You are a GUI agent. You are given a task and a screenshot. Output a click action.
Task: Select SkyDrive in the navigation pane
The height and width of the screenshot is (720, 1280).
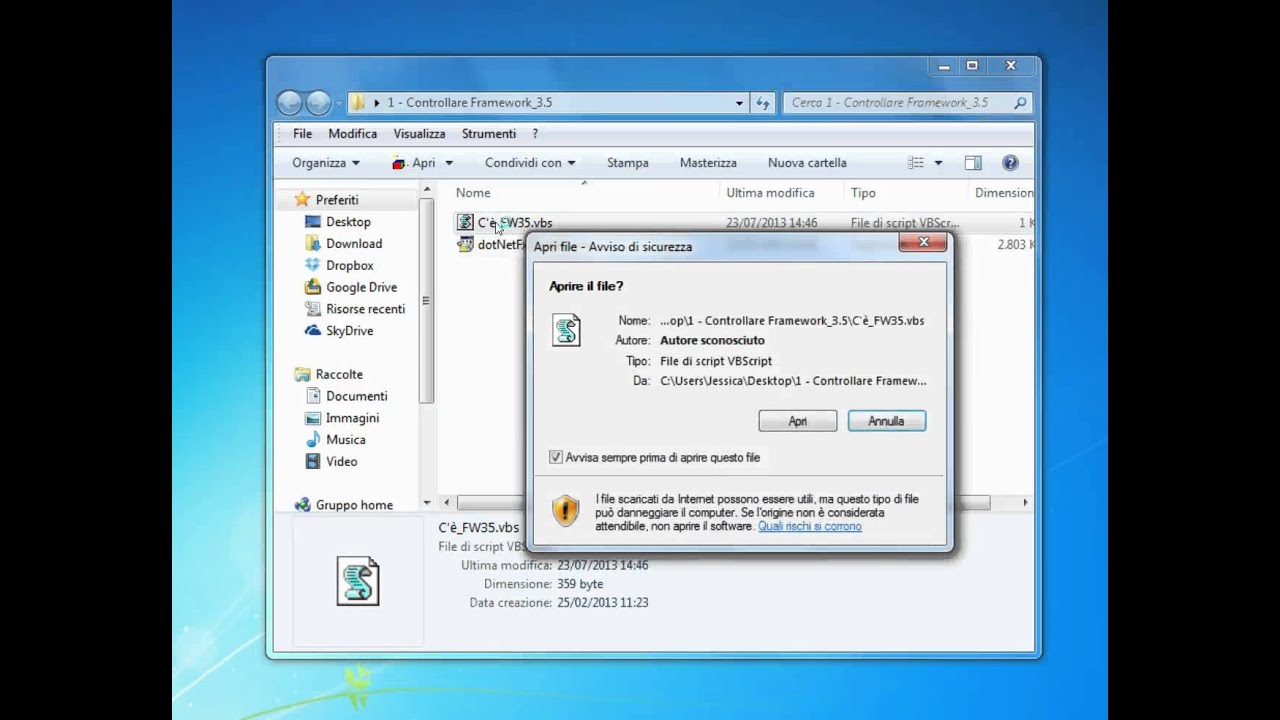(349, 331)
